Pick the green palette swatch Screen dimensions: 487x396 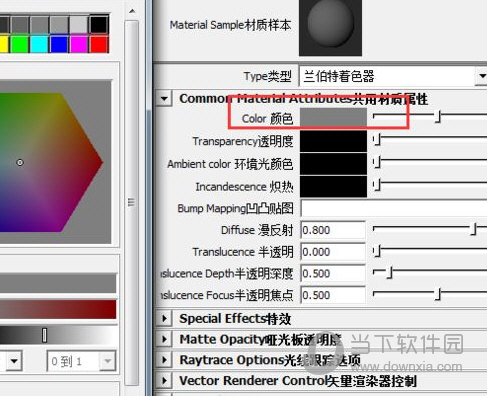(x=20, y=44)
